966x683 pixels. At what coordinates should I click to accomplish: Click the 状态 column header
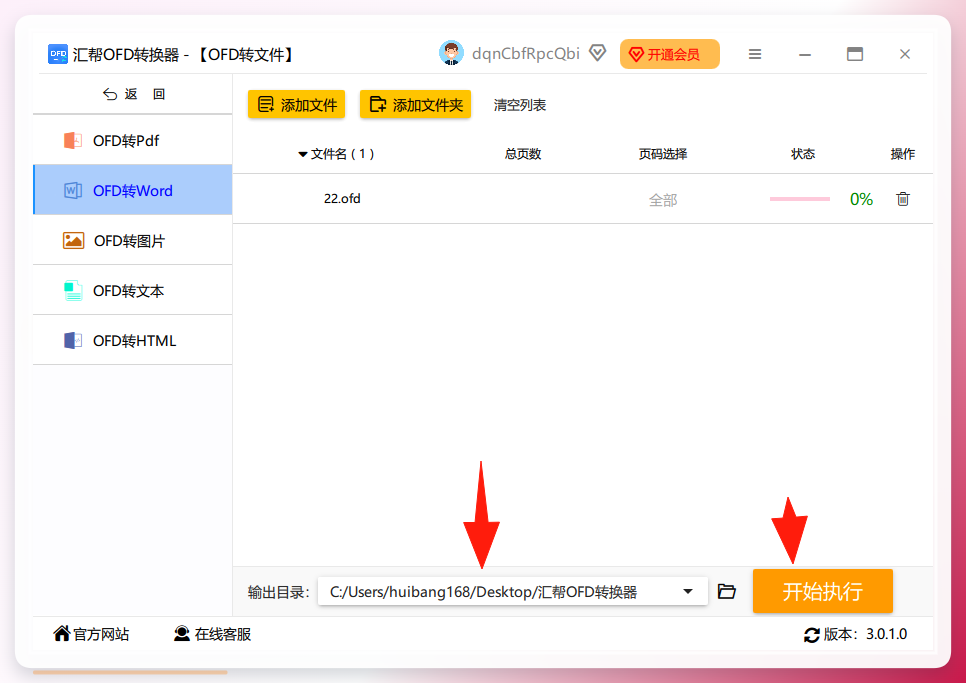(x=803, y=154)
